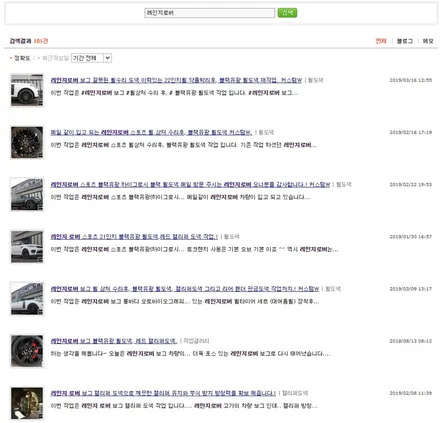Image resolution: width=440 pixels, height=423 pixels.
Task: Open thumbnail of white SUV in first result
Action: click(27, 90)
